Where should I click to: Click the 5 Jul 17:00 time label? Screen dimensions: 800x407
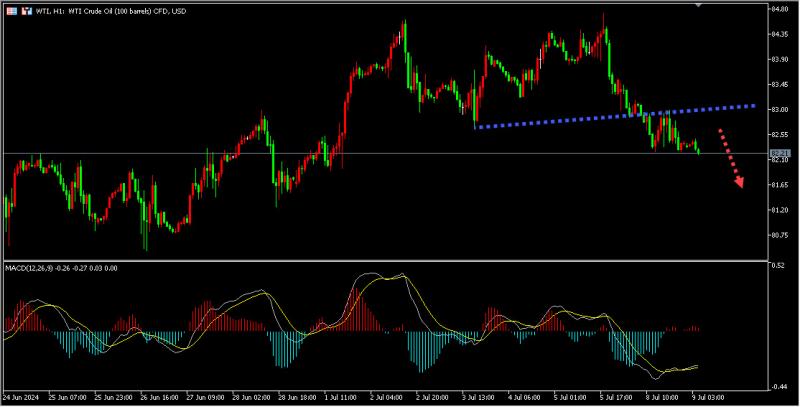pyautogui.click(x=616, y=397)
